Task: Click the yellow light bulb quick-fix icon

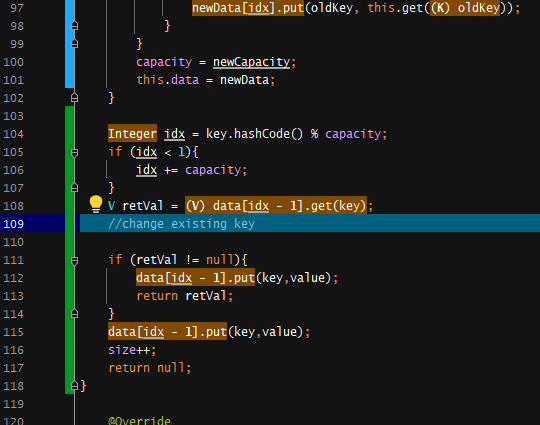Action: 96,204
